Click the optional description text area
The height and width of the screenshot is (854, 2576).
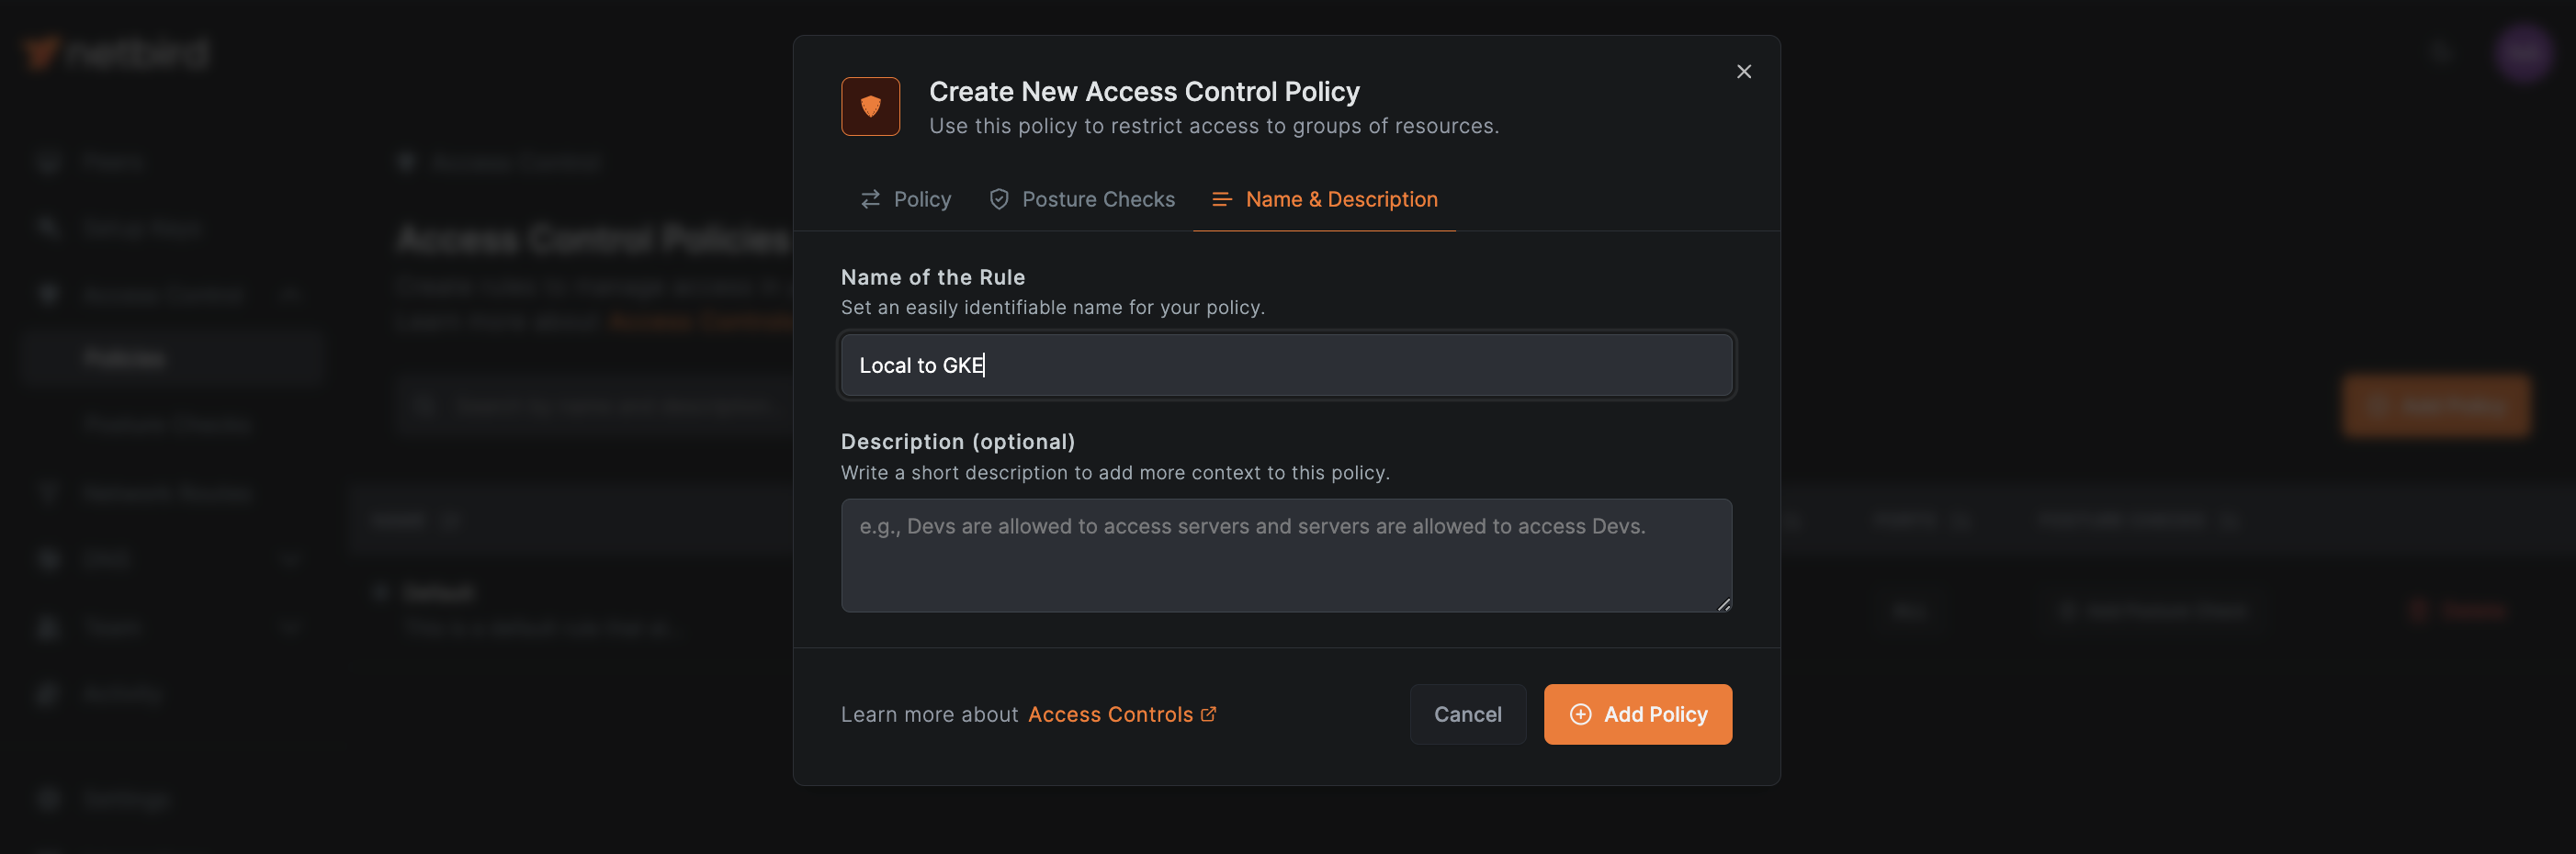click(1286, 555)
